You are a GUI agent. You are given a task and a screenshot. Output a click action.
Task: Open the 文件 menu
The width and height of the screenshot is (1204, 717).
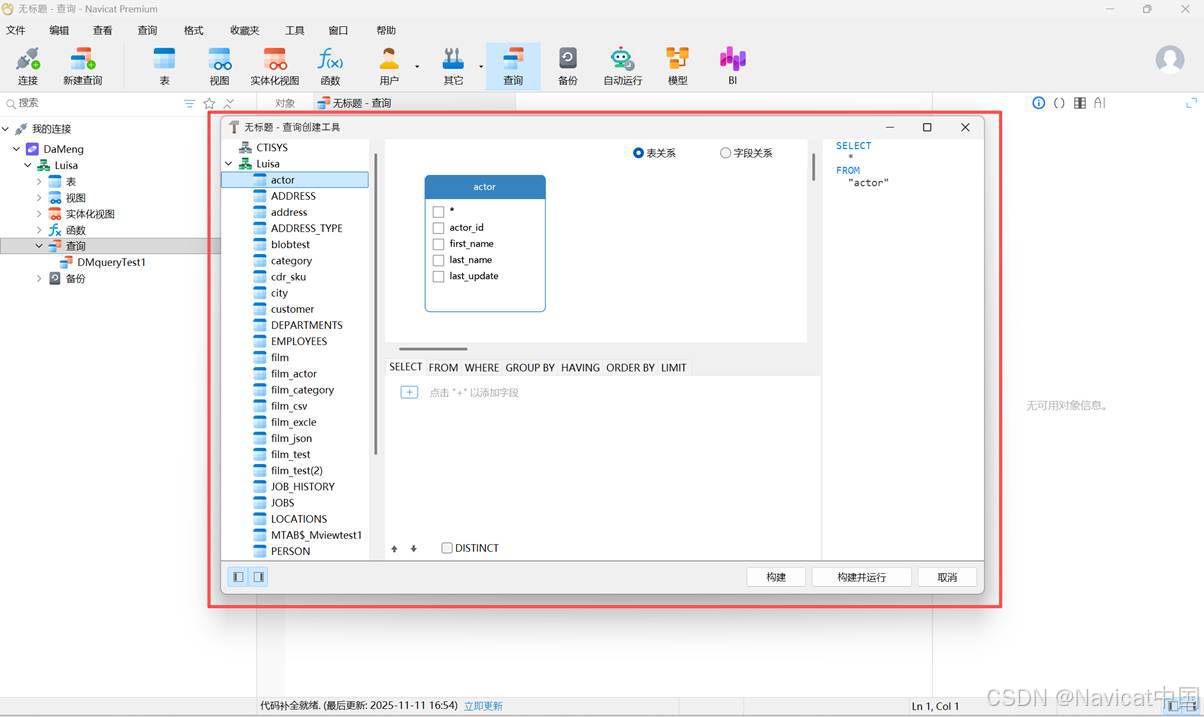(16, 30)
